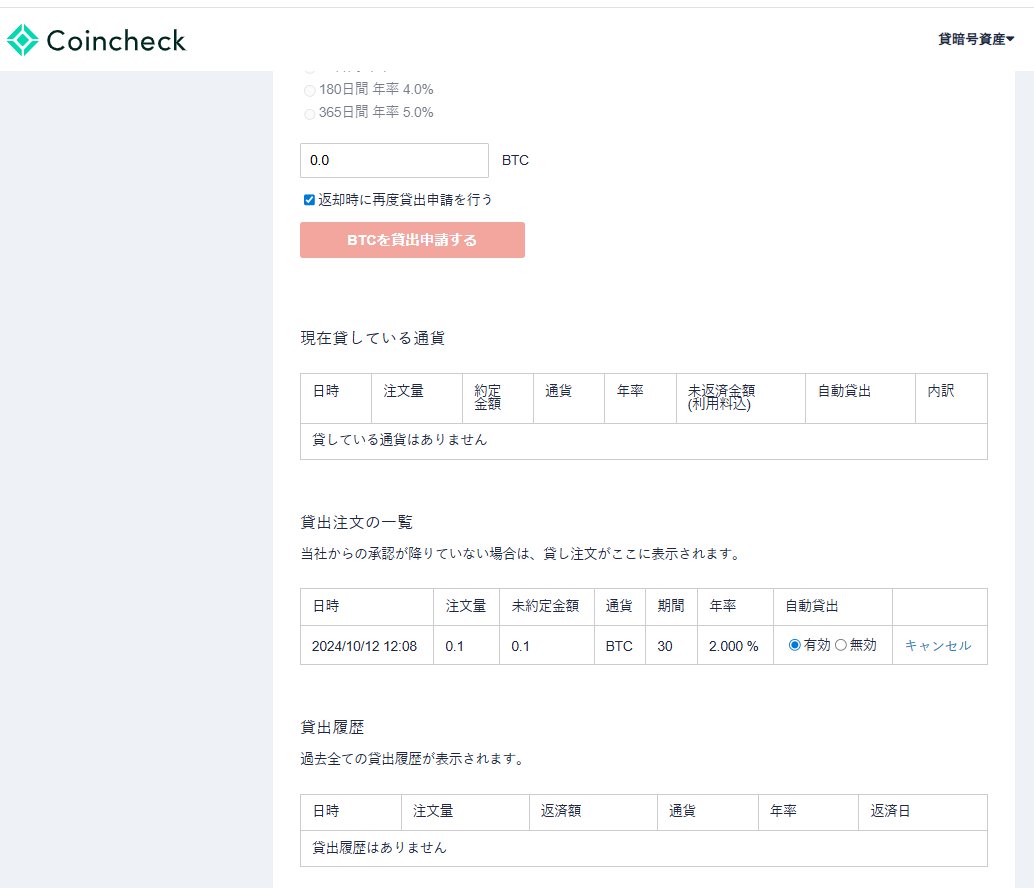
Task: Focus the BTC amount input field
Action: [x=394, y=160]
